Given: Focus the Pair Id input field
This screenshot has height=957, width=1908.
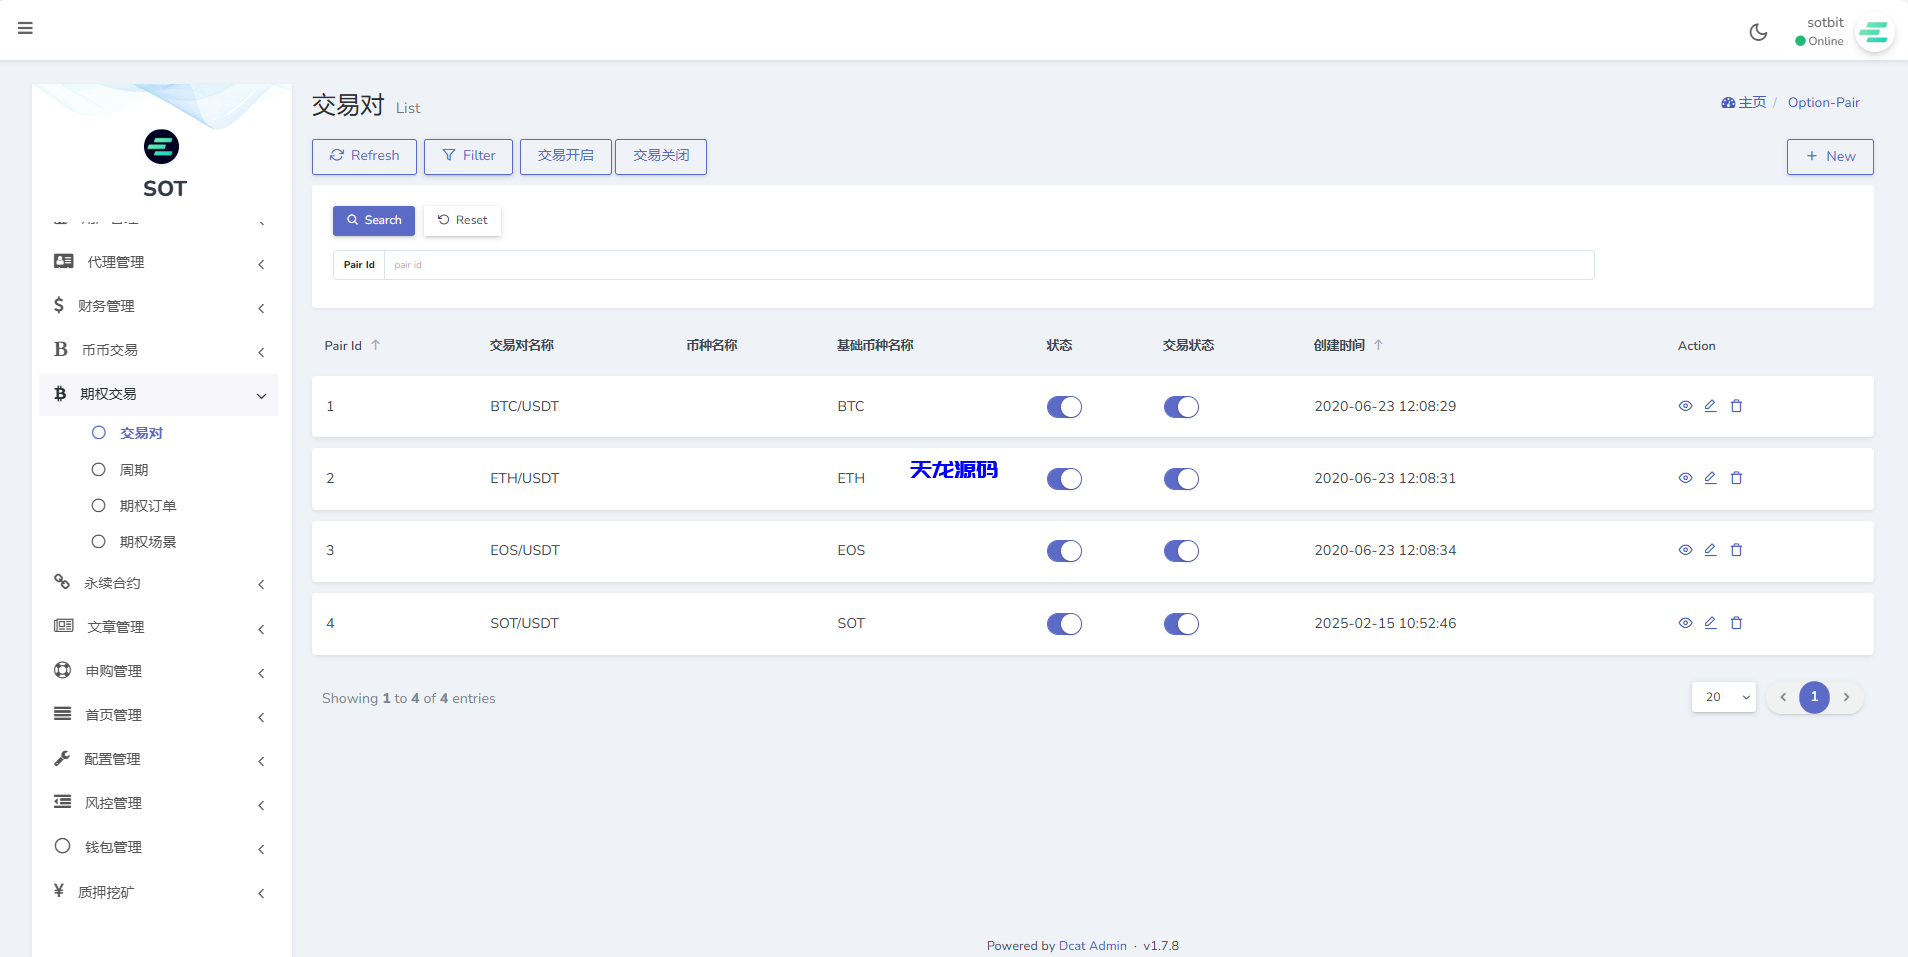Looking at the screenshot, I should click(x=988, y=265).
